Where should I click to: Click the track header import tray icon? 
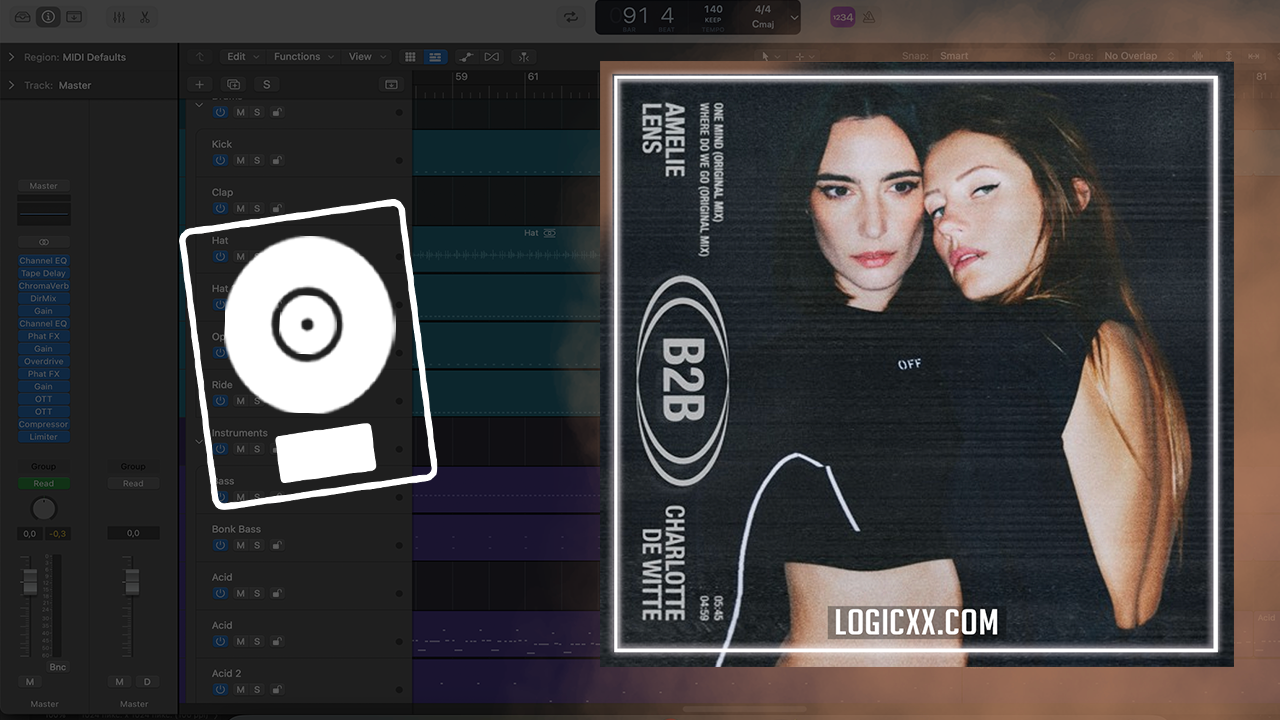[x=391, y=85]
